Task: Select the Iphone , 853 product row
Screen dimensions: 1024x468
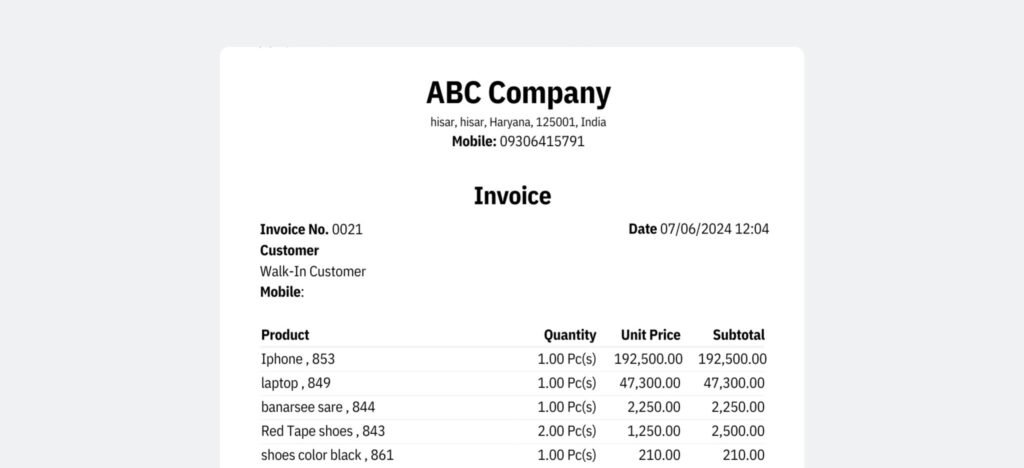Action: (298, 359)
